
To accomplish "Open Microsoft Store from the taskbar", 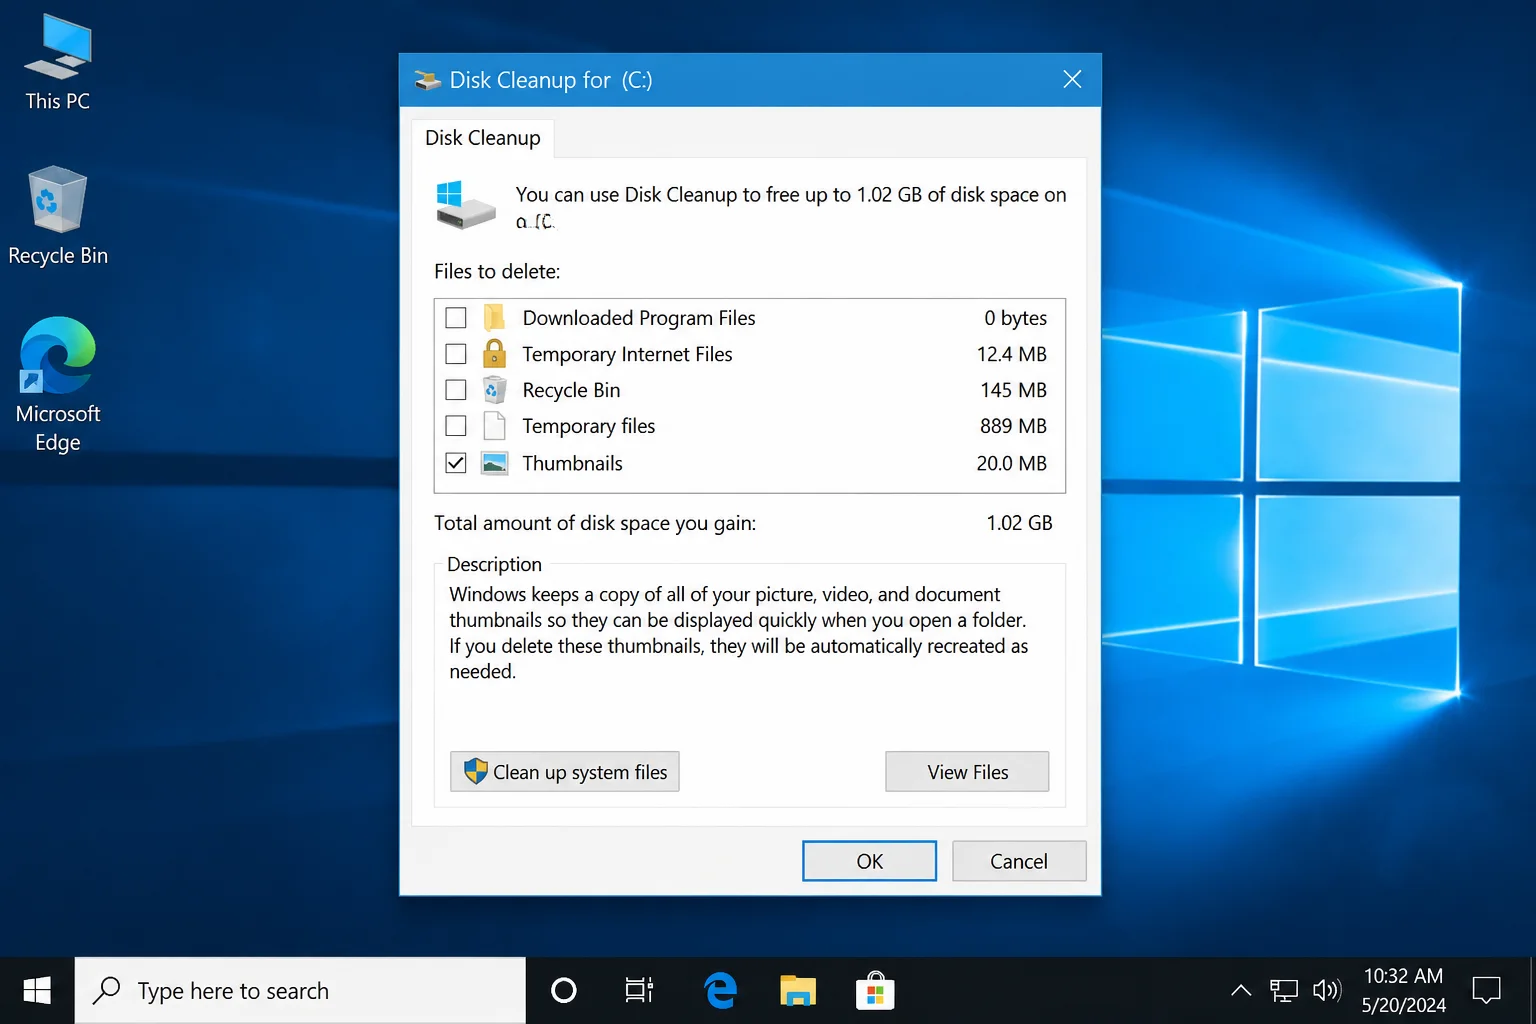I will (x=875, y=991).
